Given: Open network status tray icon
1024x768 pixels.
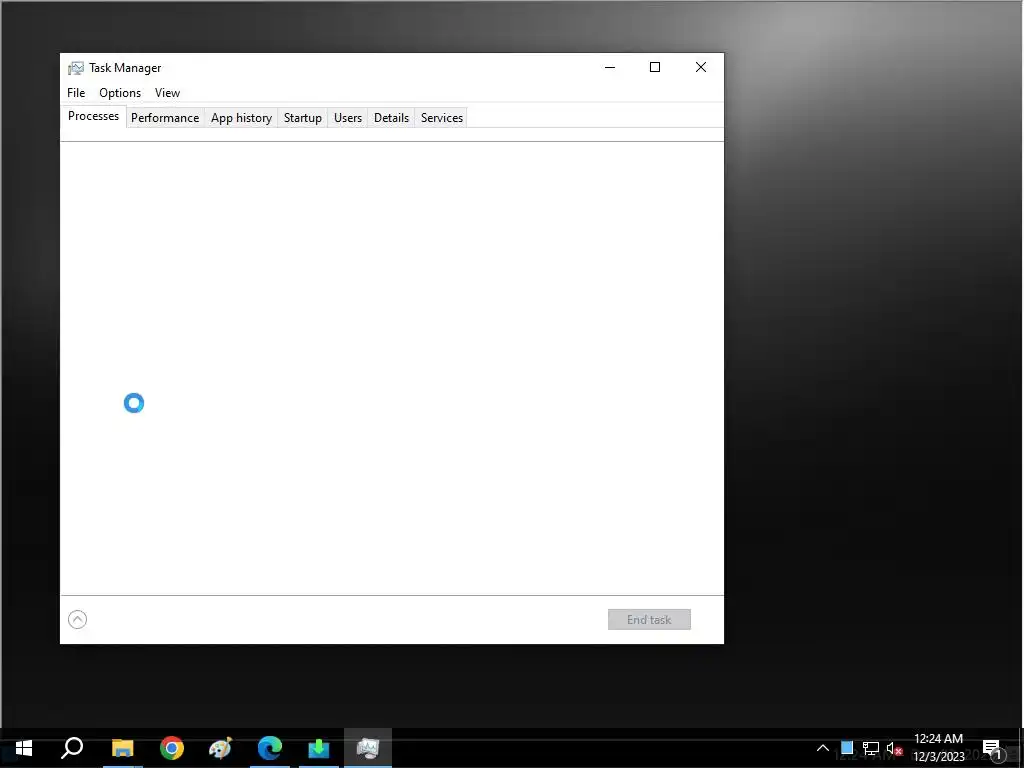Looking at the screenshot, I should click(x=871, y=748).
